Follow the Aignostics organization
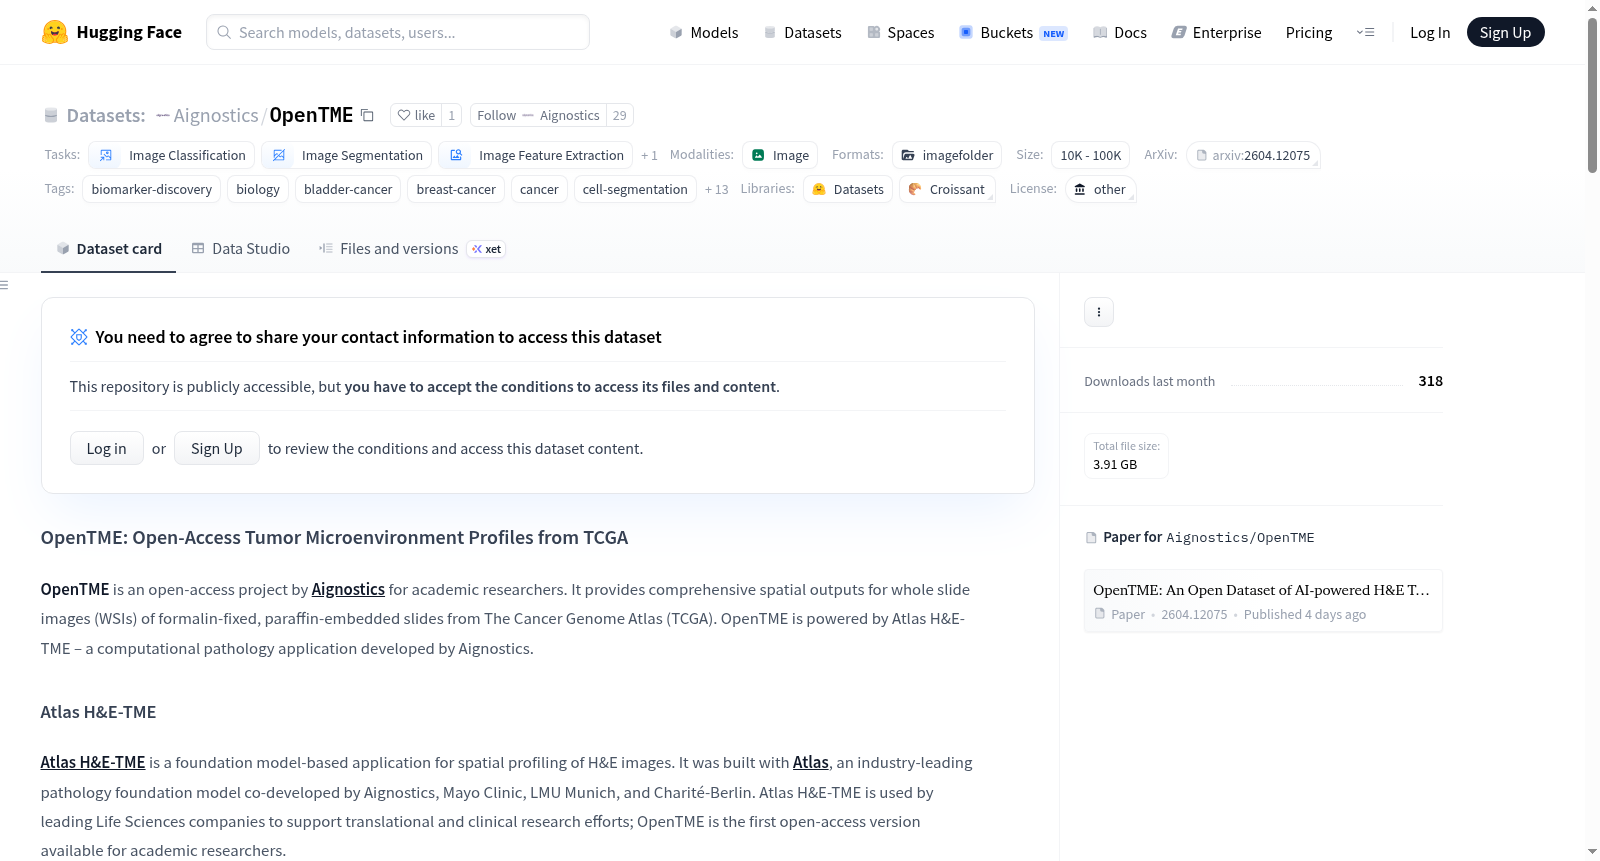Screen dimensions: 1600x861 click(538, 116)
